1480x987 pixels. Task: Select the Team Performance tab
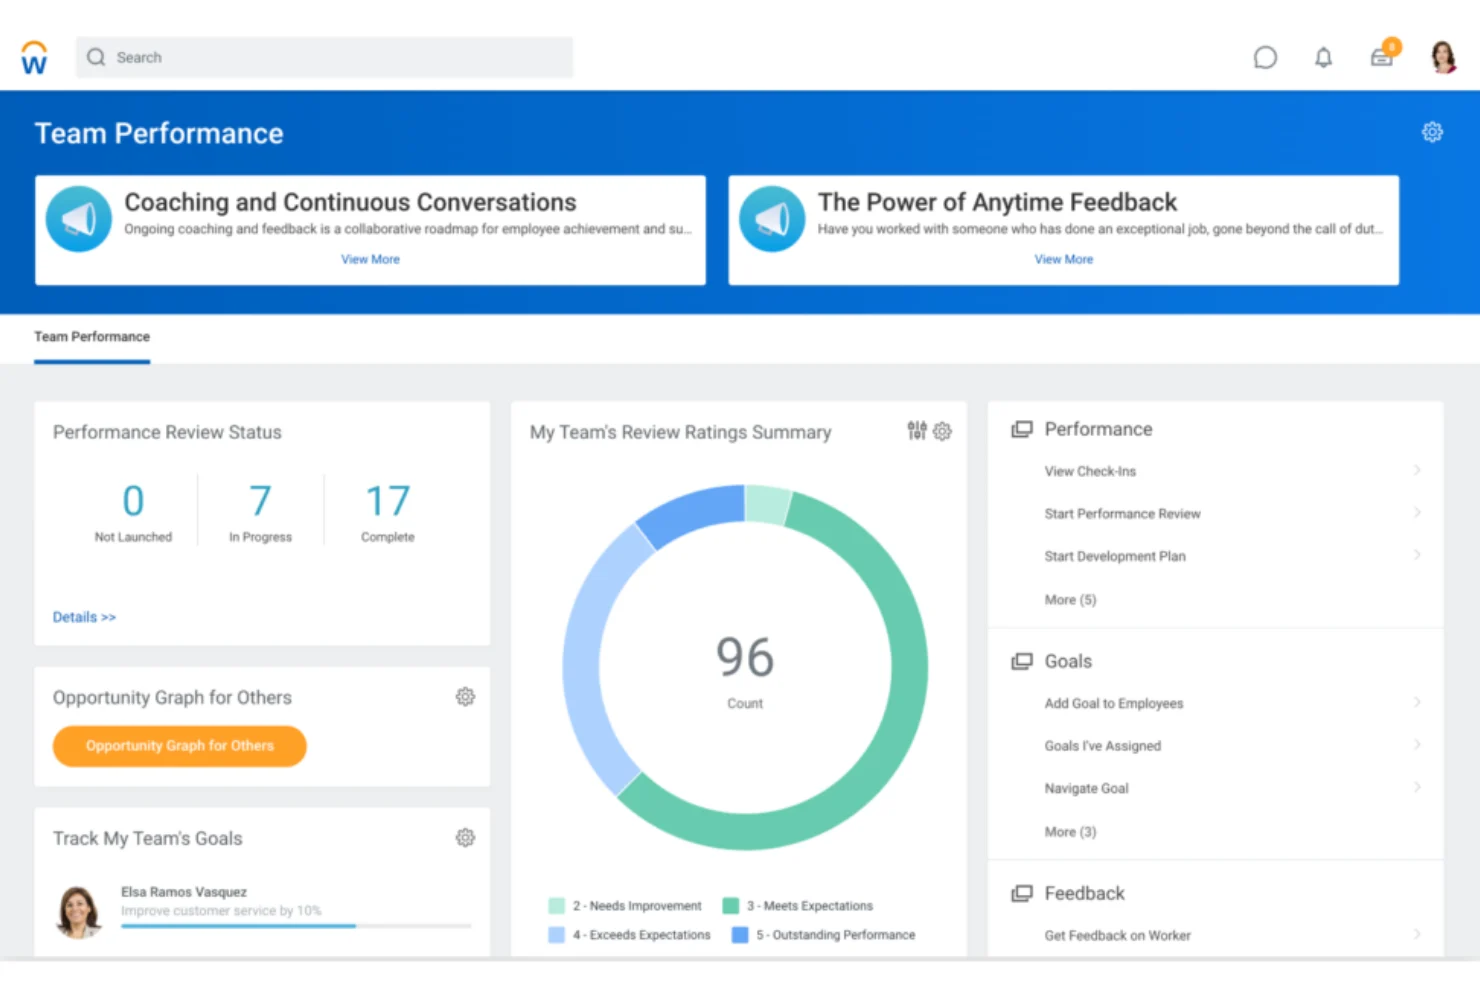tap(92, 337)
